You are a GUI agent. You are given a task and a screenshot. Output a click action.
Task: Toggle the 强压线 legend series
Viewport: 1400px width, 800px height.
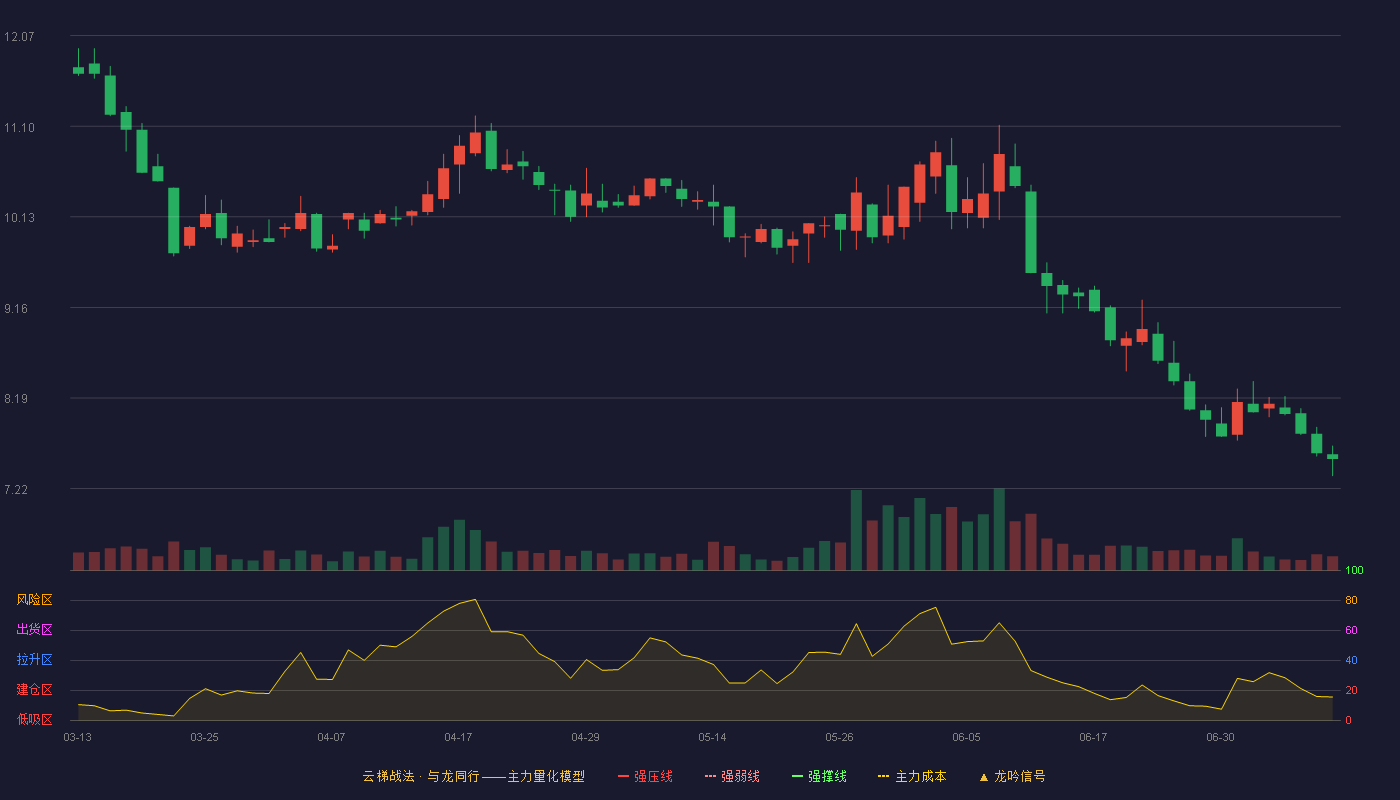[x=645, y=776]
